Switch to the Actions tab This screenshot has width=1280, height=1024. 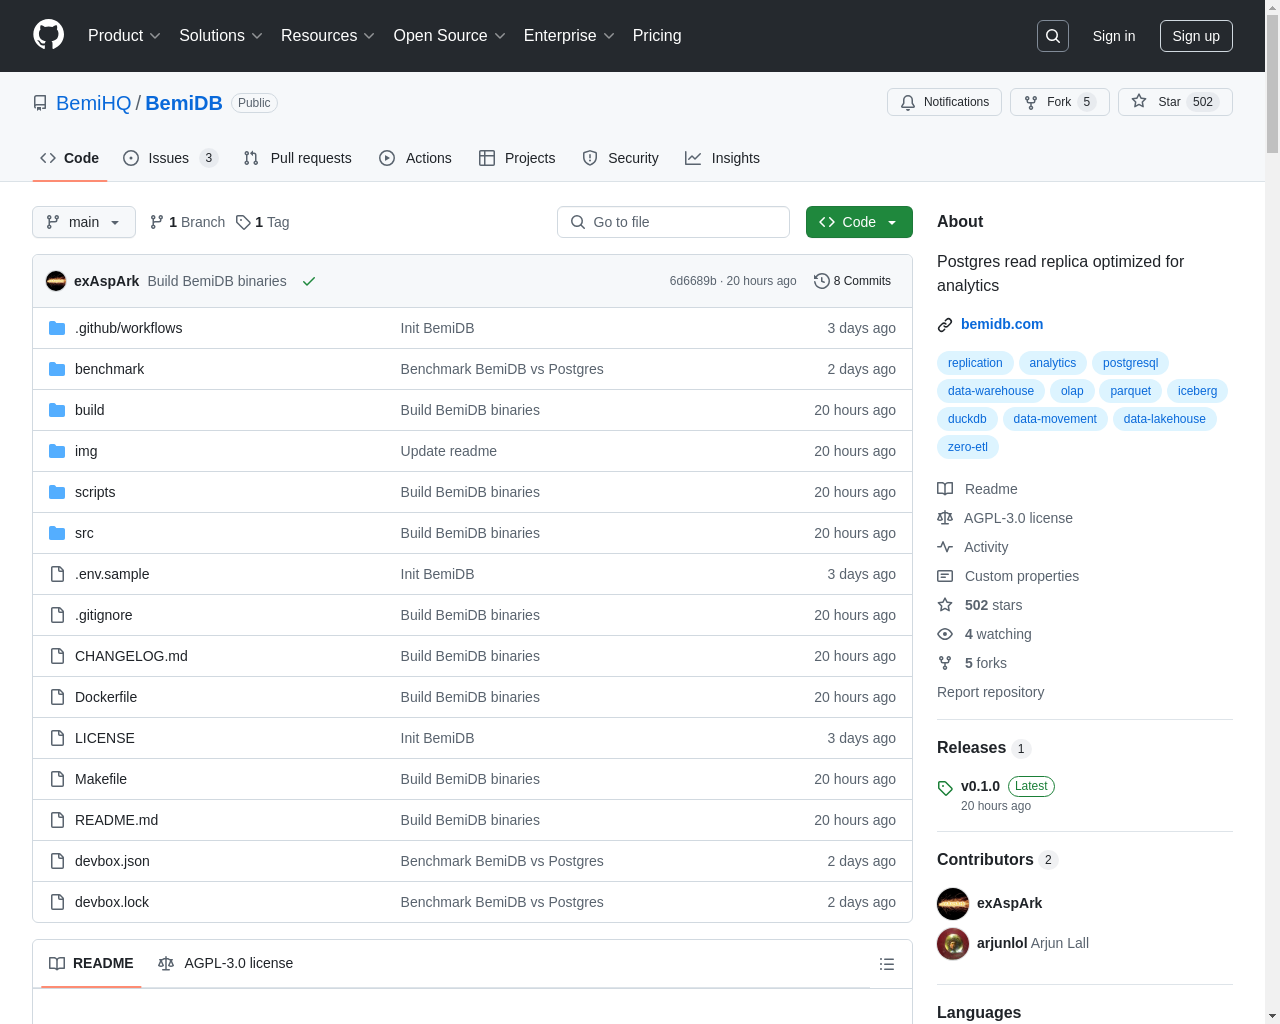[x=416, y=158]
